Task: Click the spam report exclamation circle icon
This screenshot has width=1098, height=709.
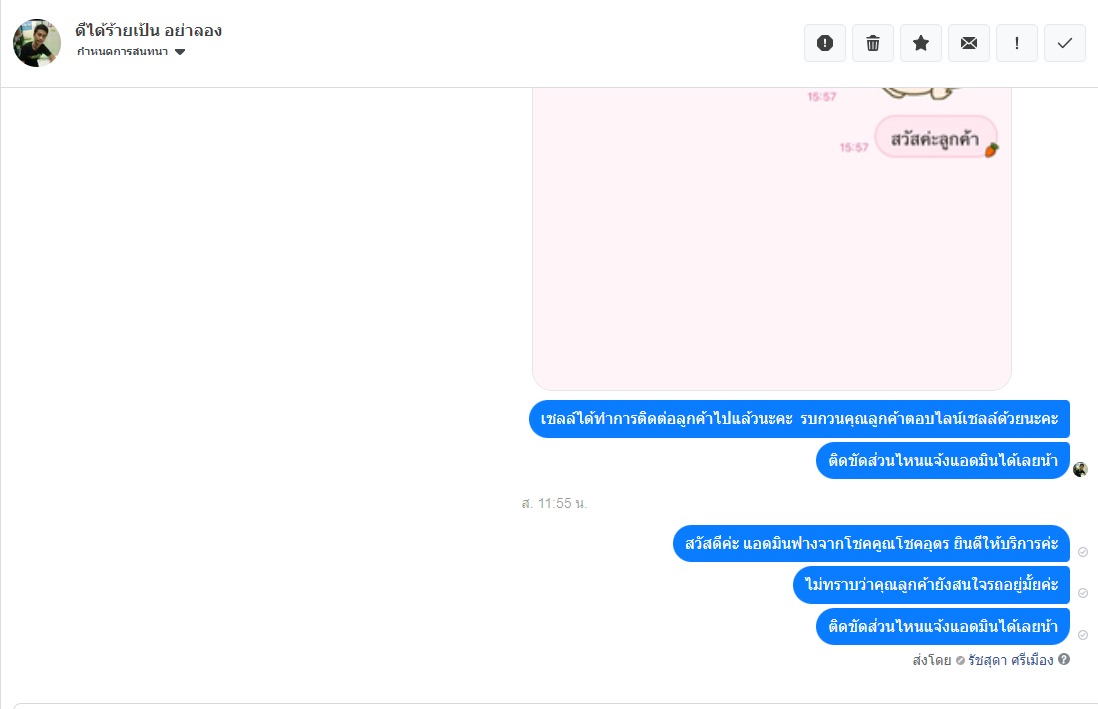Action: click(x=825, y=43)
